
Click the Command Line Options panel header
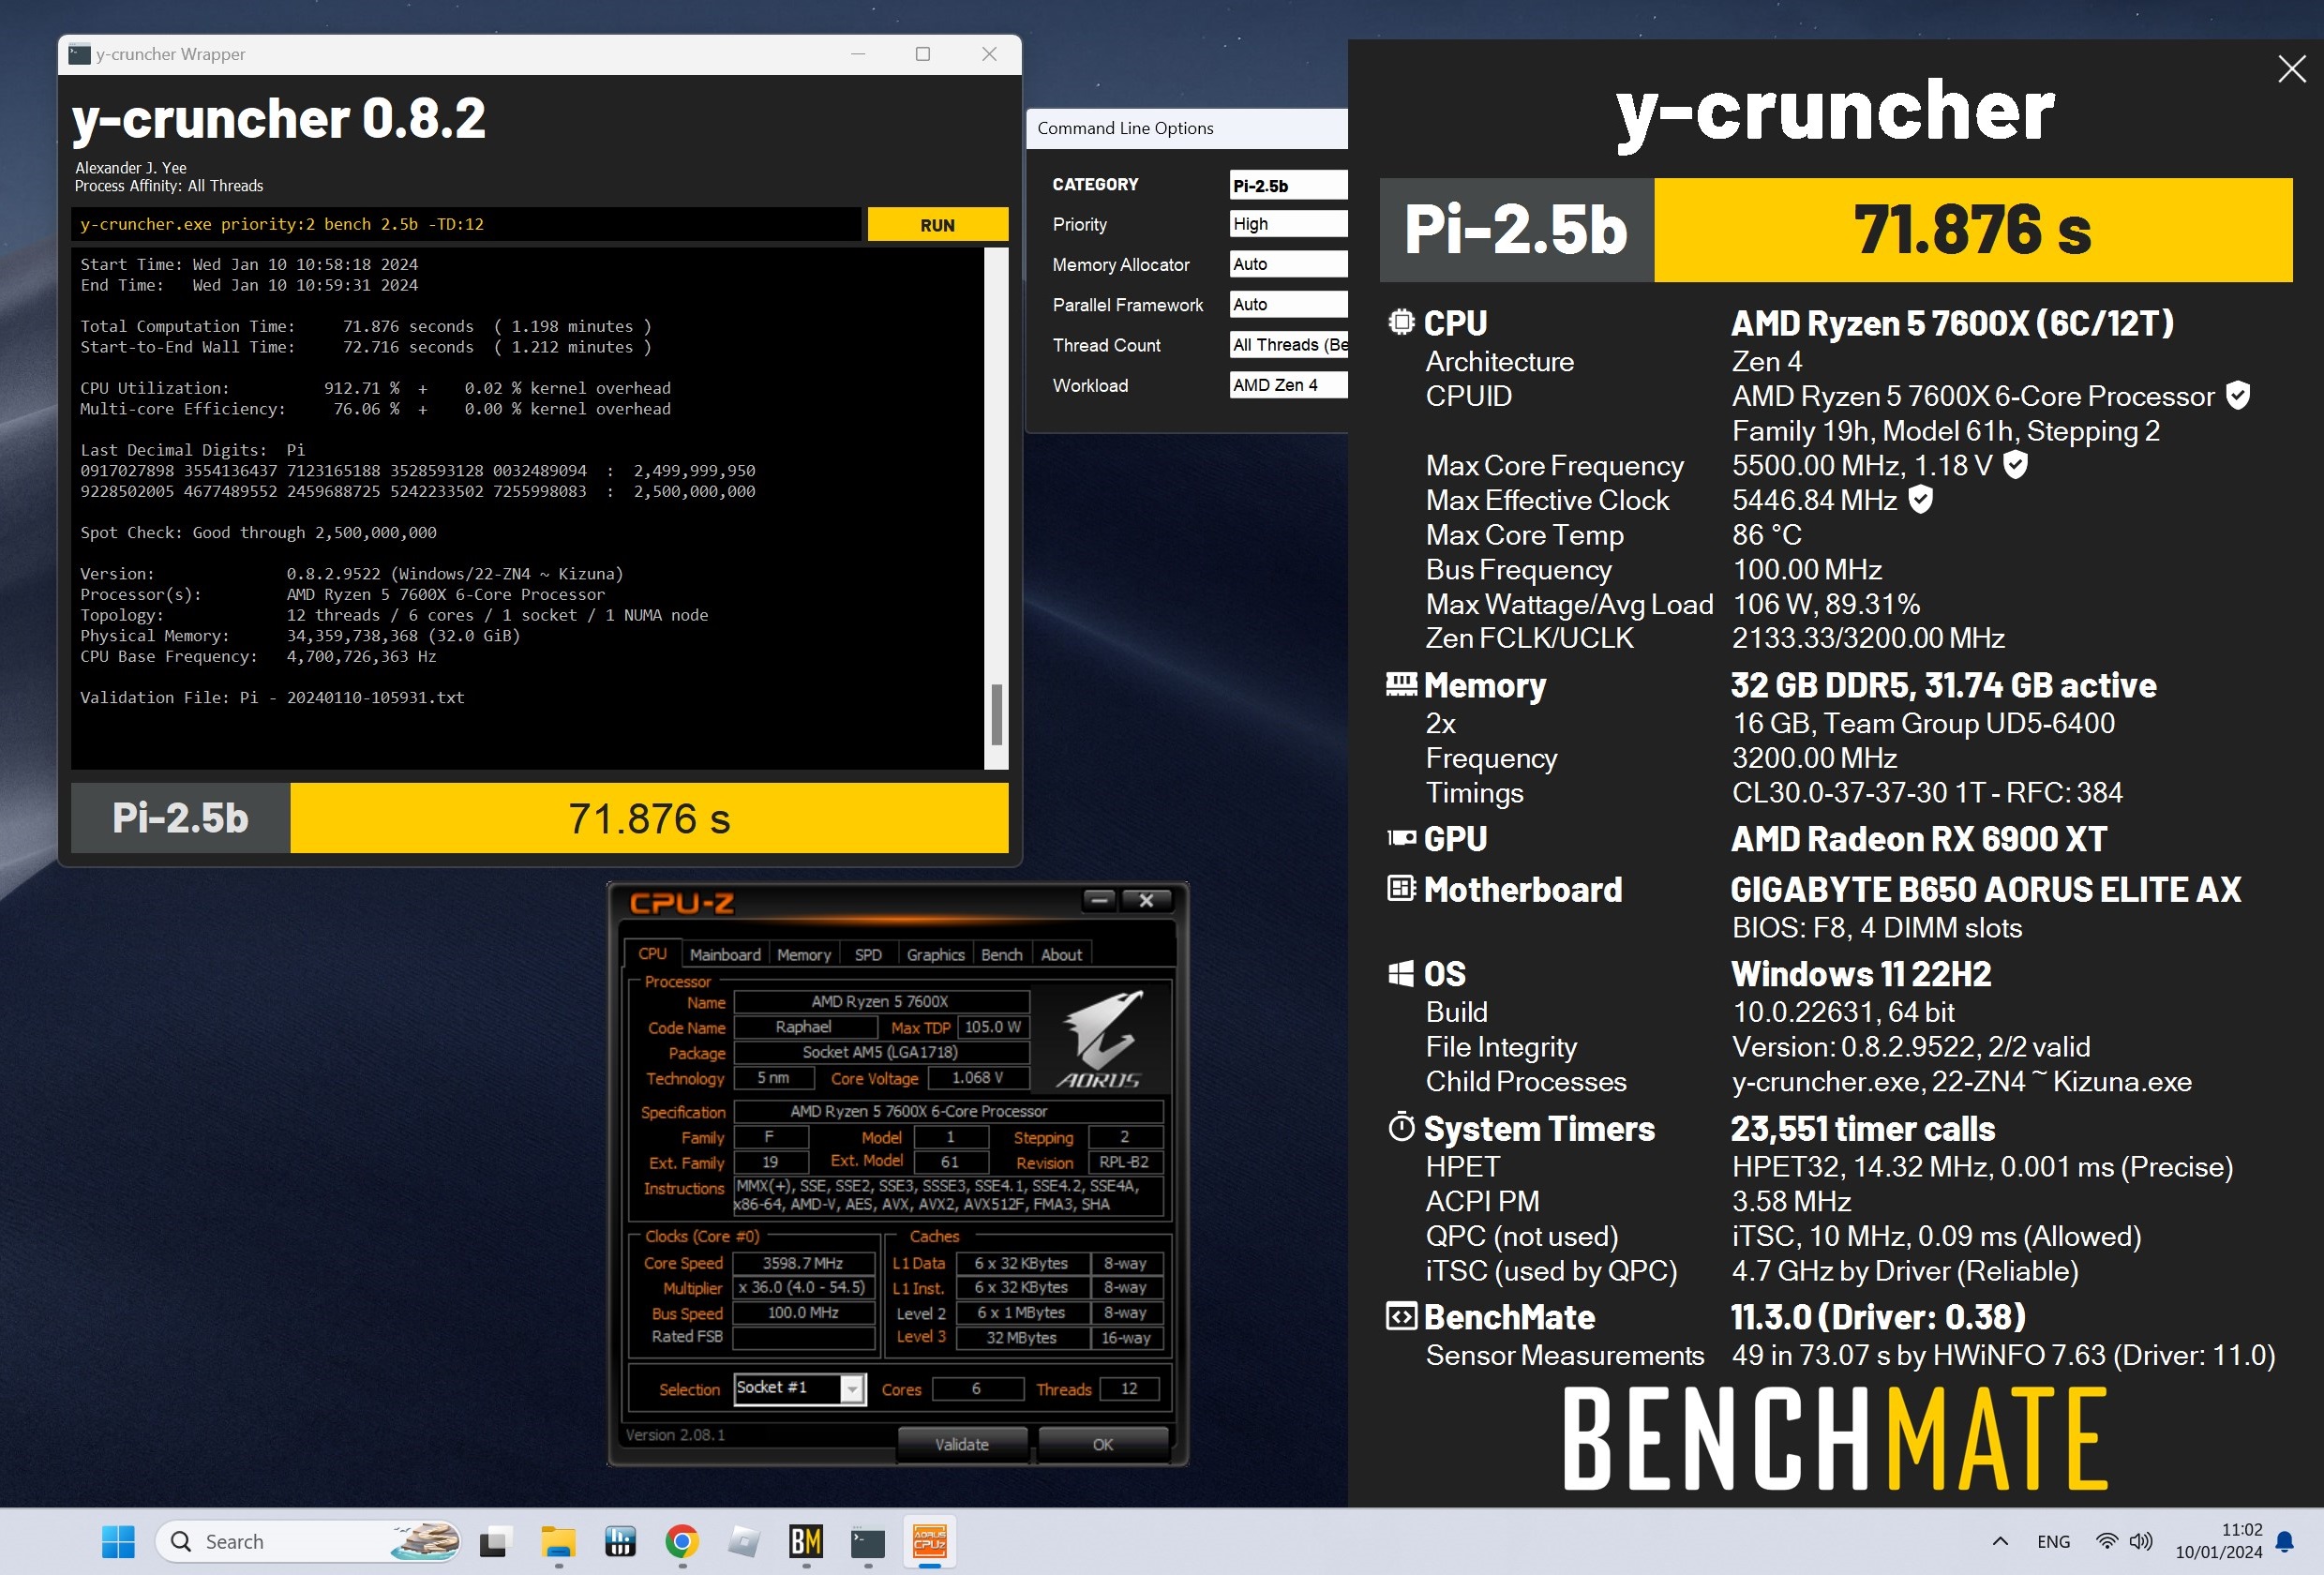[x=1187, y=128]
